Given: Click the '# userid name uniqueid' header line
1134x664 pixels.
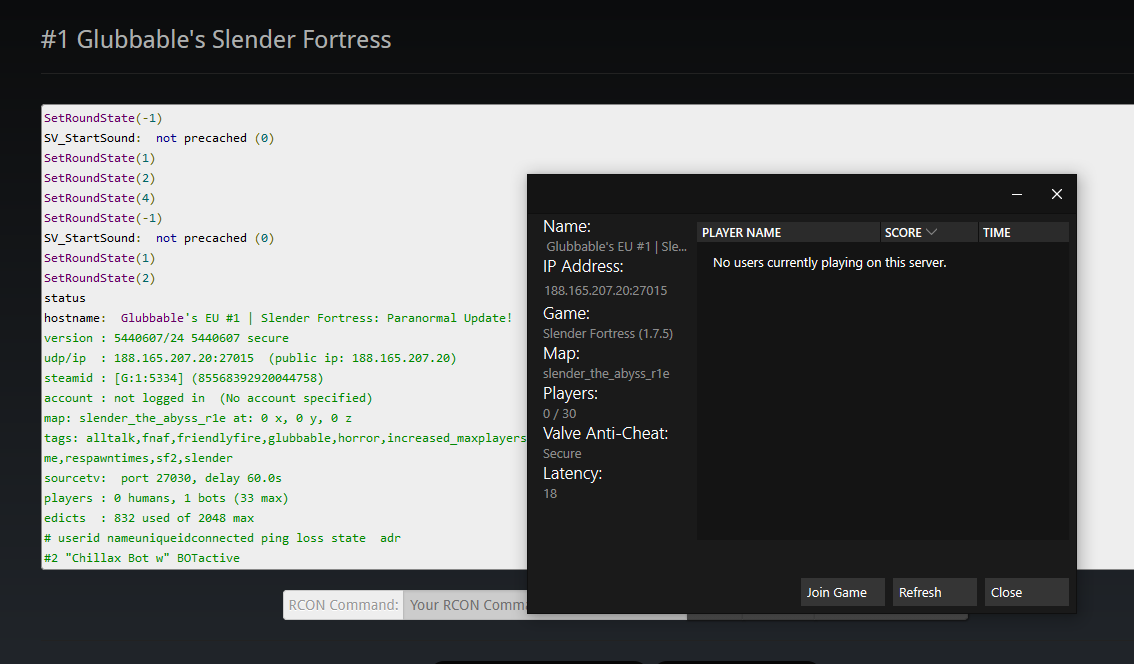Looking at the screenshot, I should (222, 538).
